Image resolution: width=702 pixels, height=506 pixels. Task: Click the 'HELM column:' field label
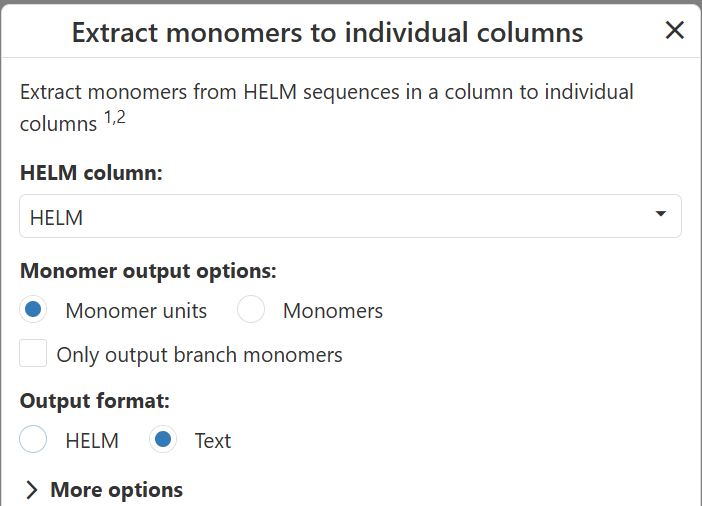click(x=91, y=172)
